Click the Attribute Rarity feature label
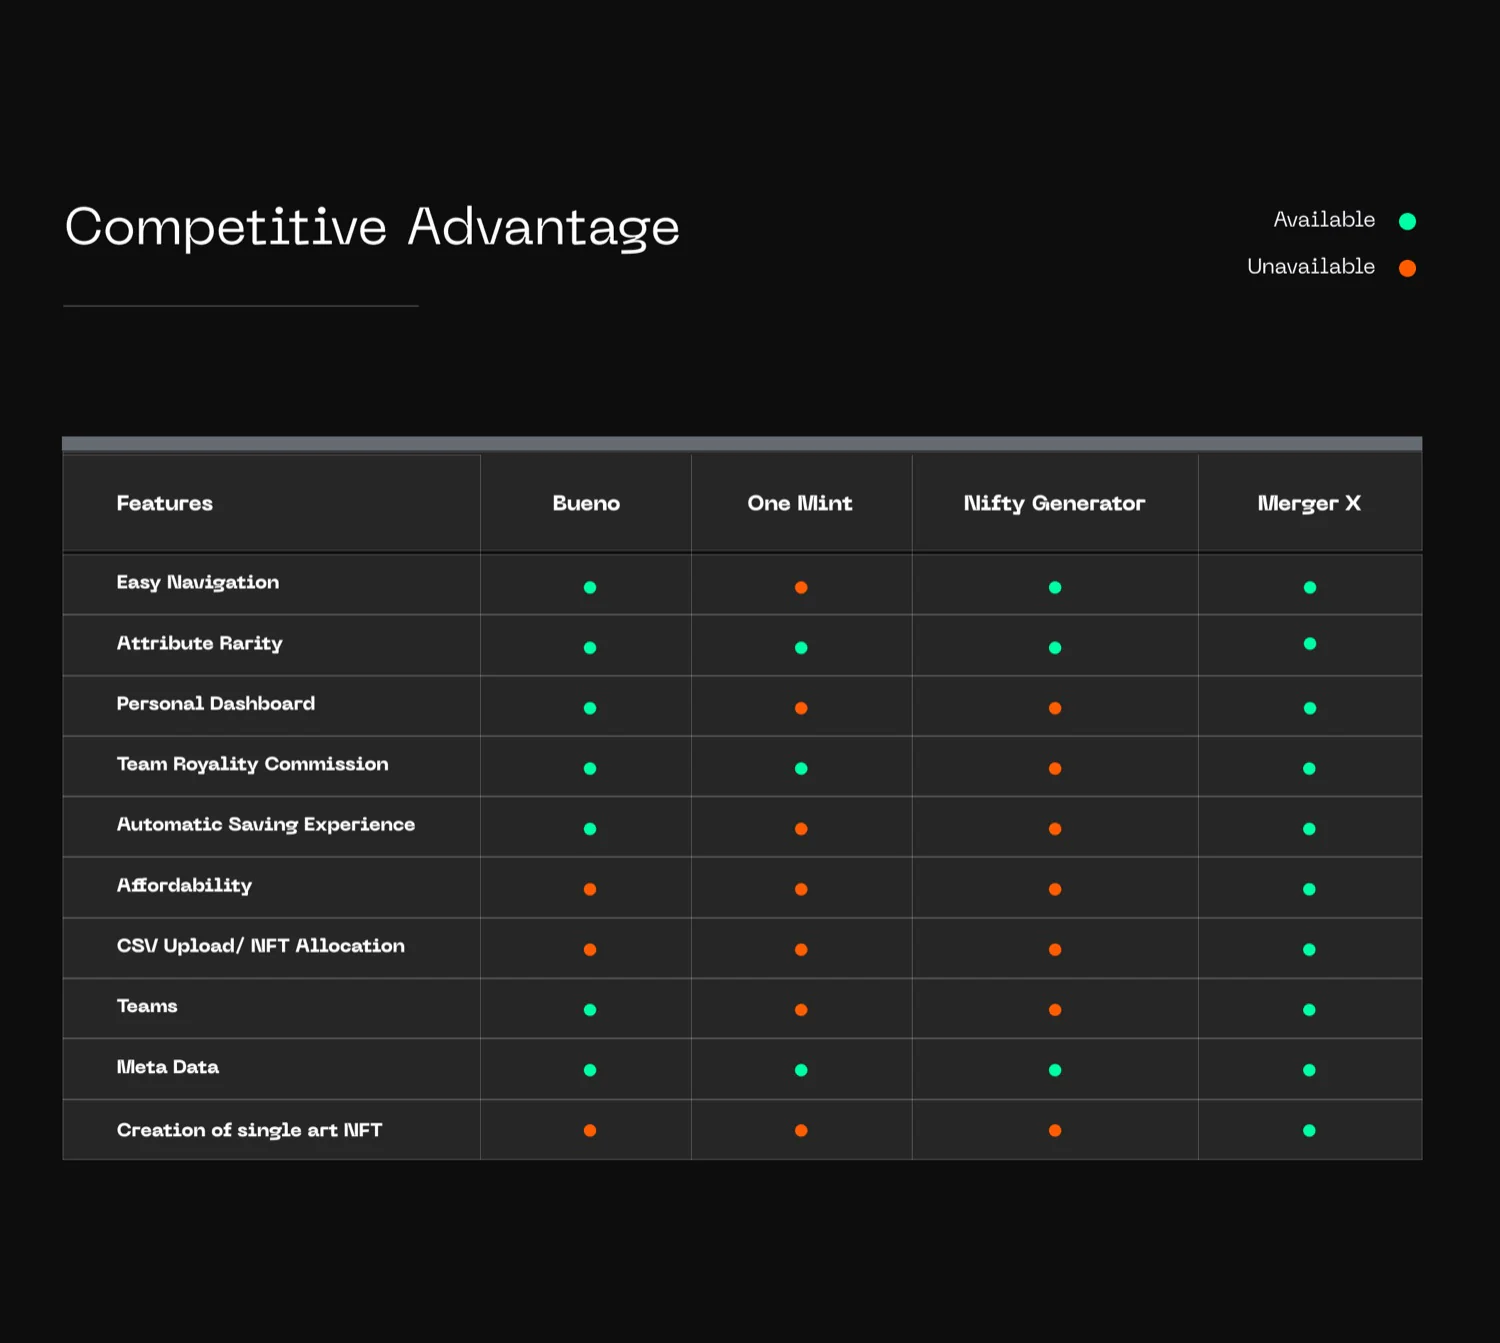 (200, 644)
